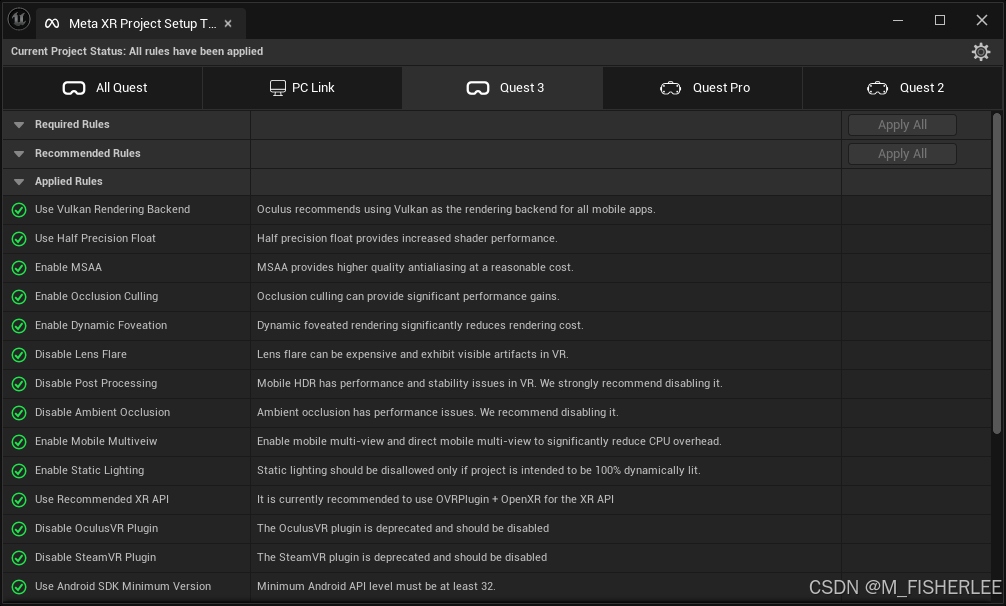Collapse the Applied Rules section

(19, 182)
